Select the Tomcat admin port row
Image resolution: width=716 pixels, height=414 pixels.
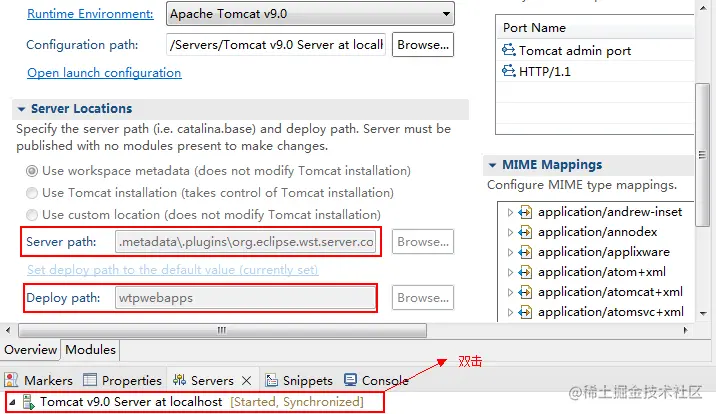pyautogui.click(x=596, y=50)
